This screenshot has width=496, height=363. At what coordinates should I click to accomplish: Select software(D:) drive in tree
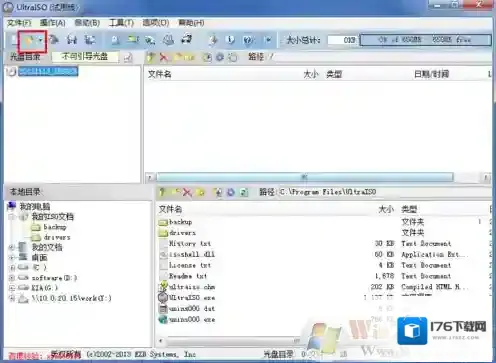pyautogui.click(x=54, y=278)
